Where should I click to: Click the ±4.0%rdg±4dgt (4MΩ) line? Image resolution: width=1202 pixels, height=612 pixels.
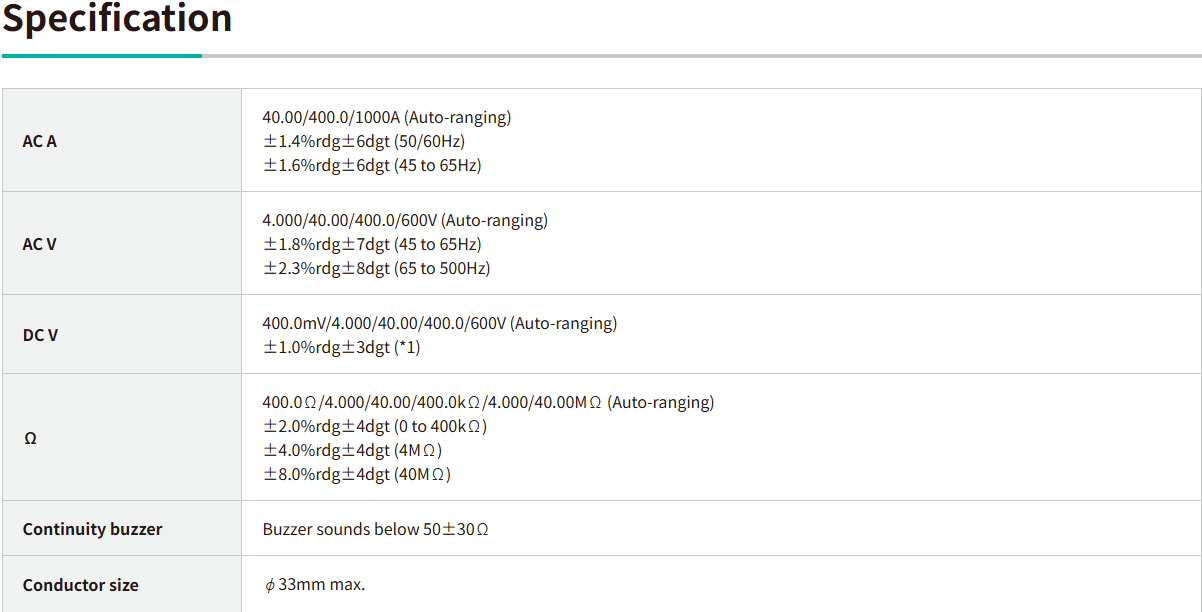(x=352, y=450)
